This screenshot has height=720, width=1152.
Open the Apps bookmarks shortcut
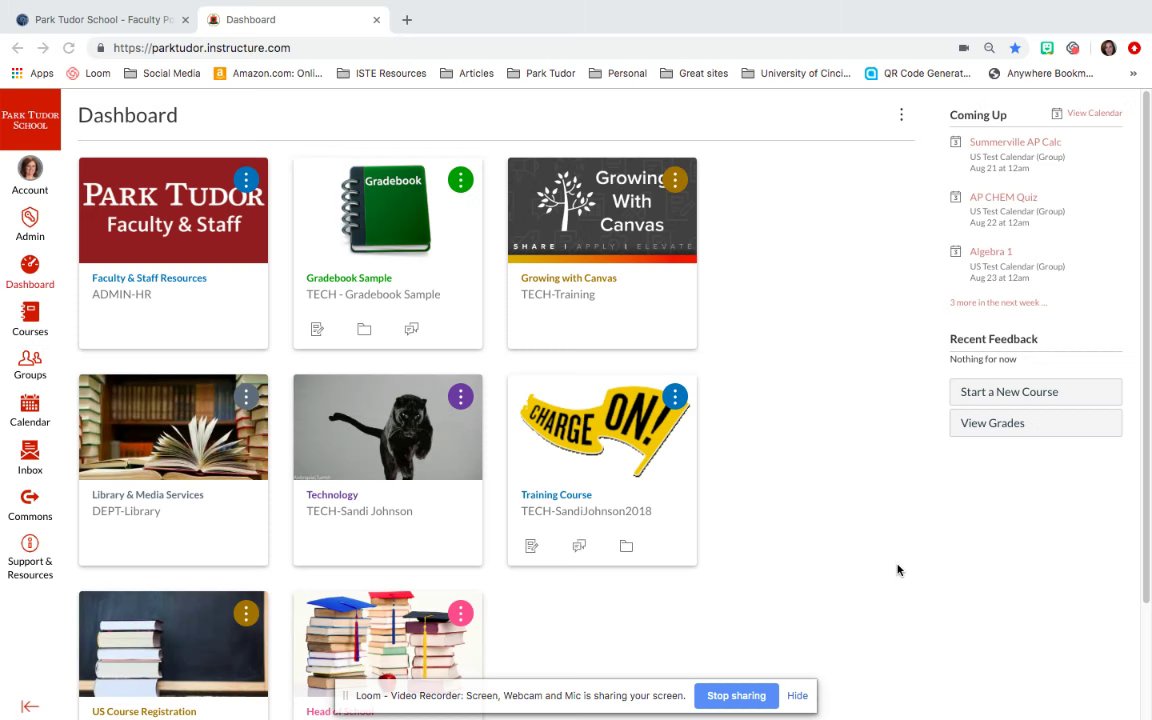click(x=32, y=73)
